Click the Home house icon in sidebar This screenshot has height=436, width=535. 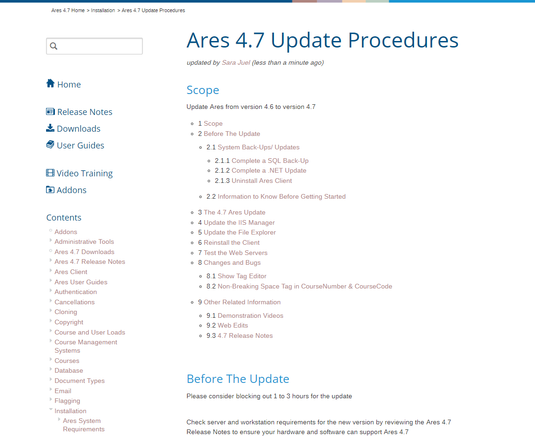[x=50, y=84]
